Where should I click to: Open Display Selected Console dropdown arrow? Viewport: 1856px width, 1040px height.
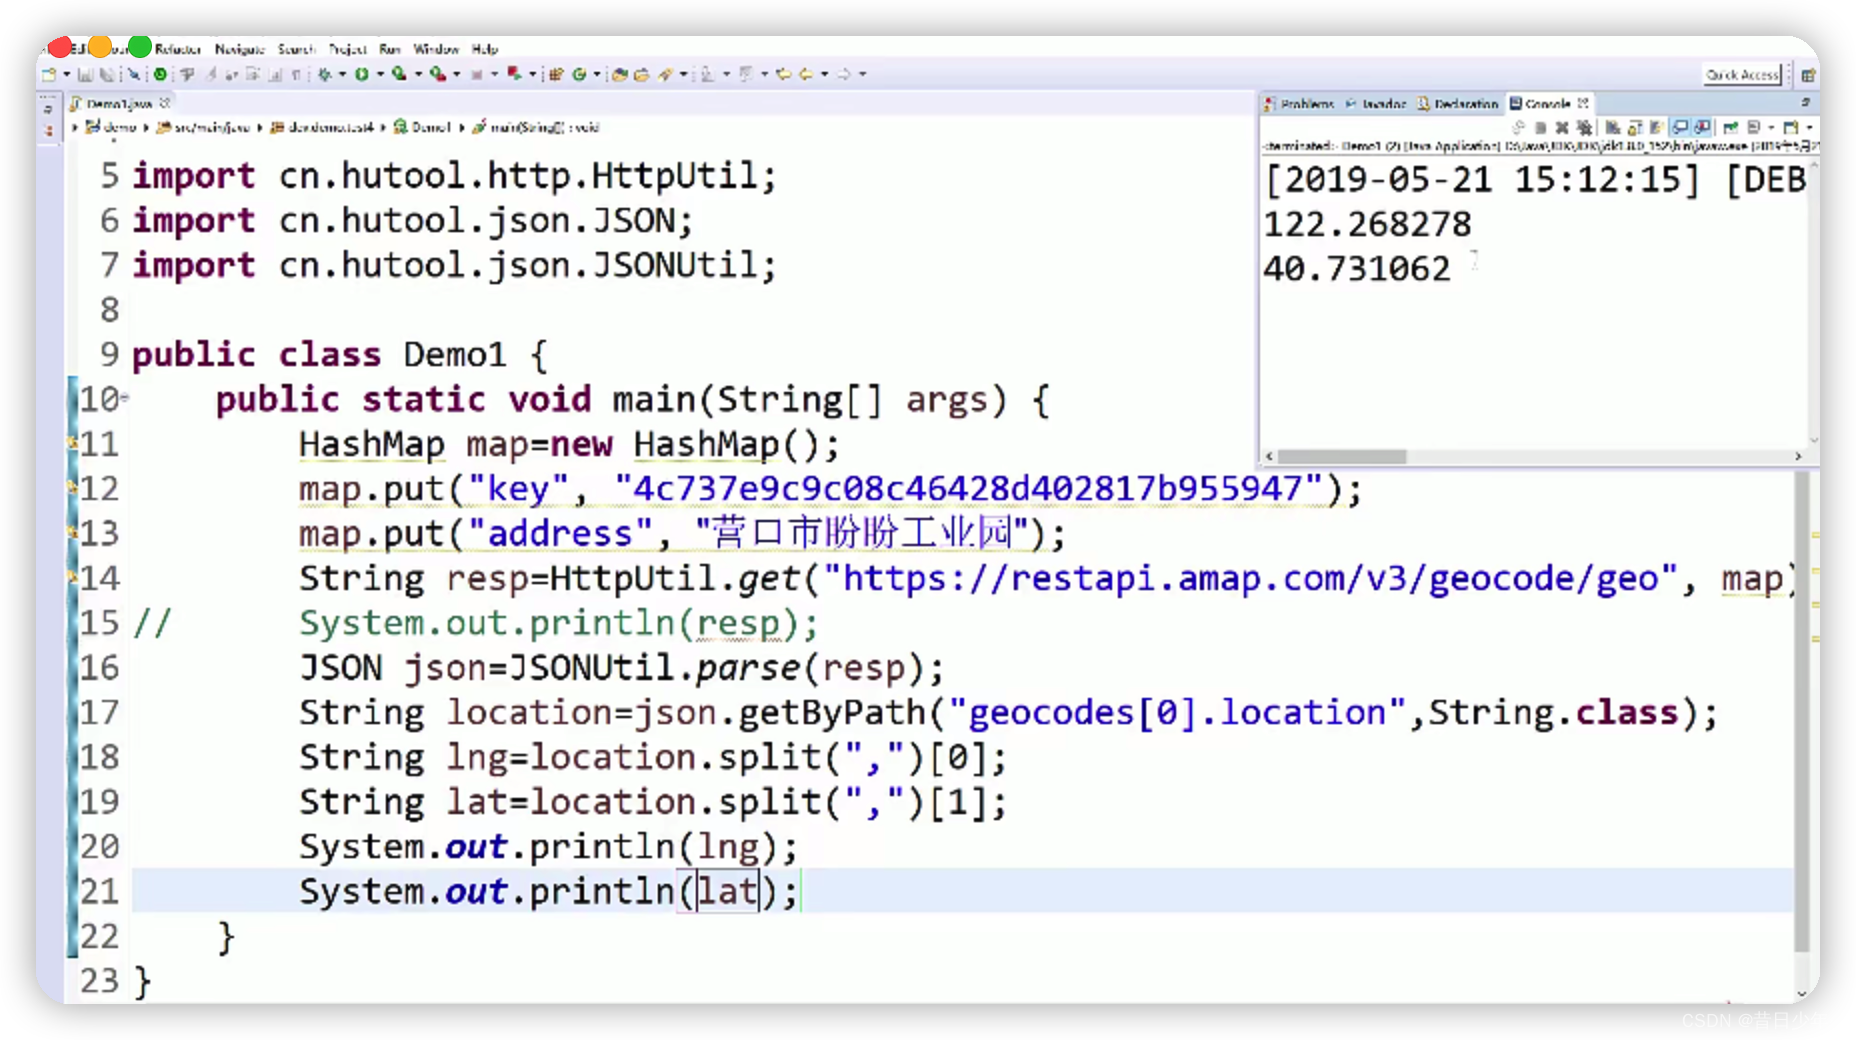[1771, 128]
